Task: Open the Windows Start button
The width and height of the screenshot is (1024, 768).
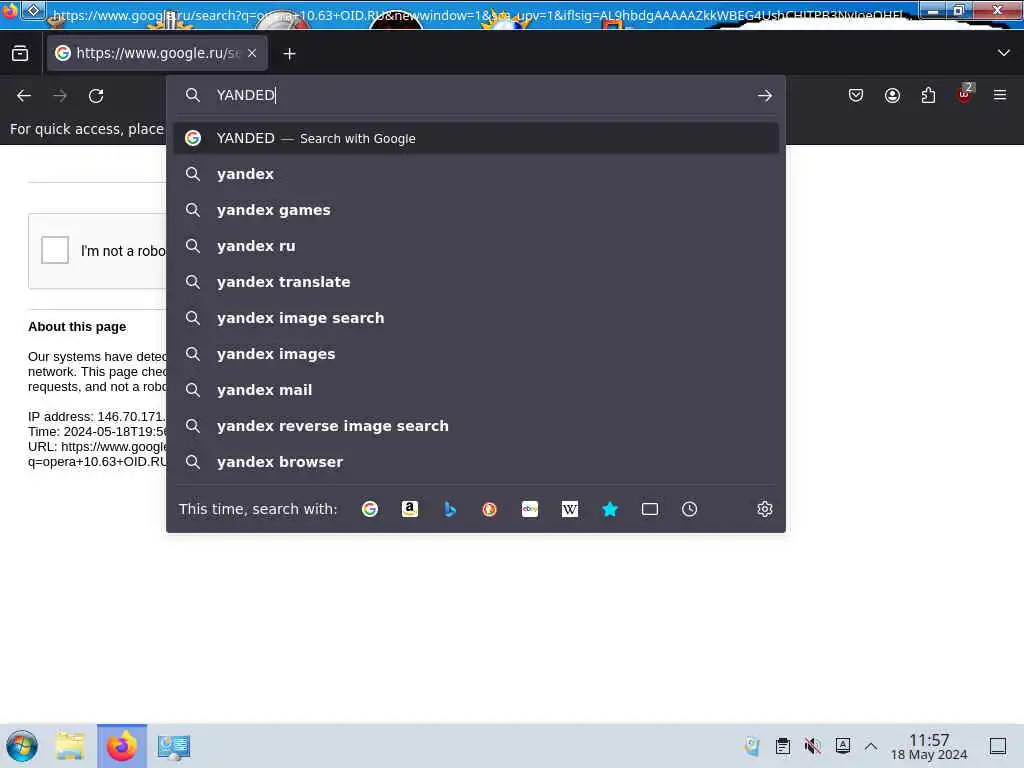Action: click(22, 746)
